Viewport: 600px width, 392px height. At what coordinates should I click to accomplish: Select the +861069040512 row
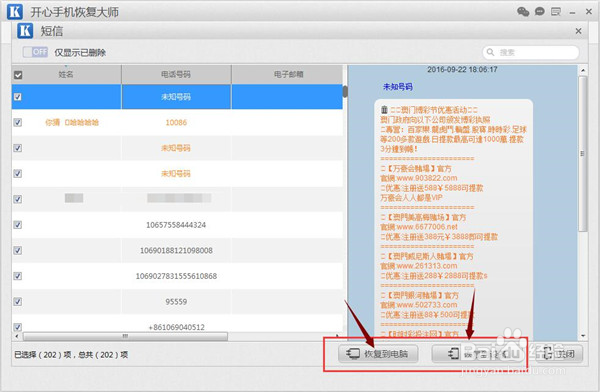pyautogui.click(x=177, y=324)
